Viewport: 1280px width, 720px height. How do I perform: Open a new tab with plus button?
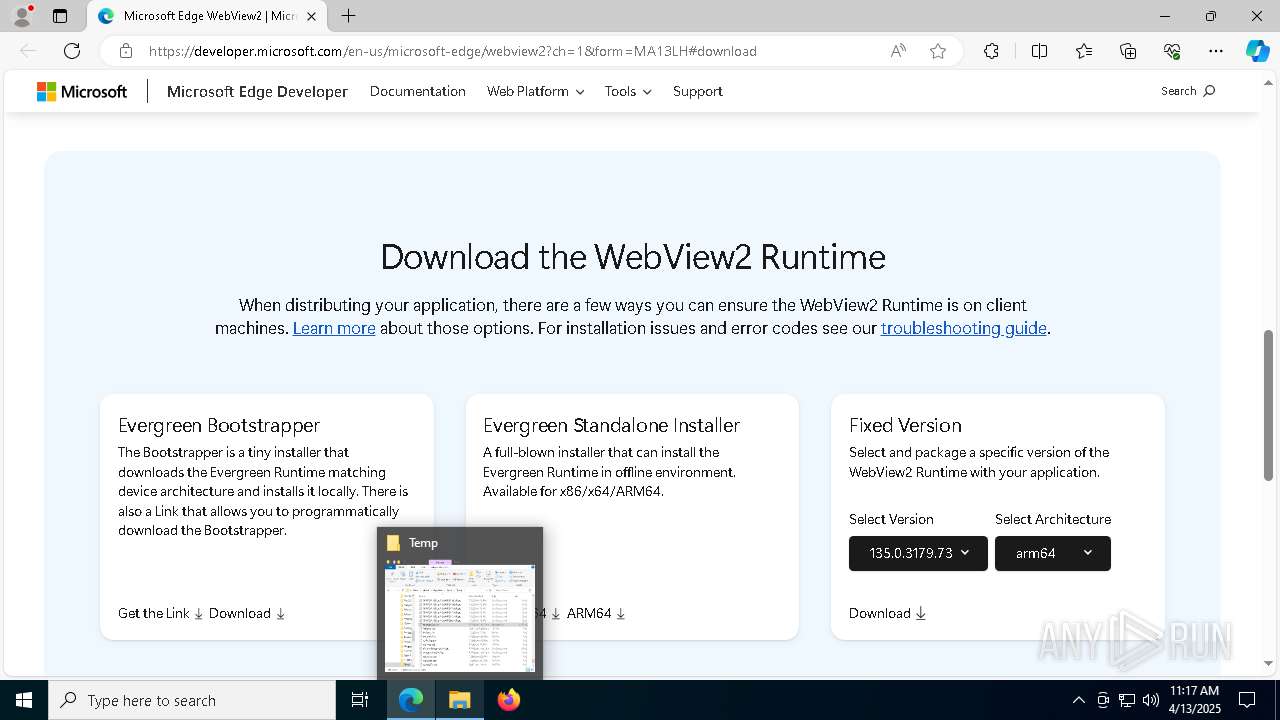click(348, 16)
